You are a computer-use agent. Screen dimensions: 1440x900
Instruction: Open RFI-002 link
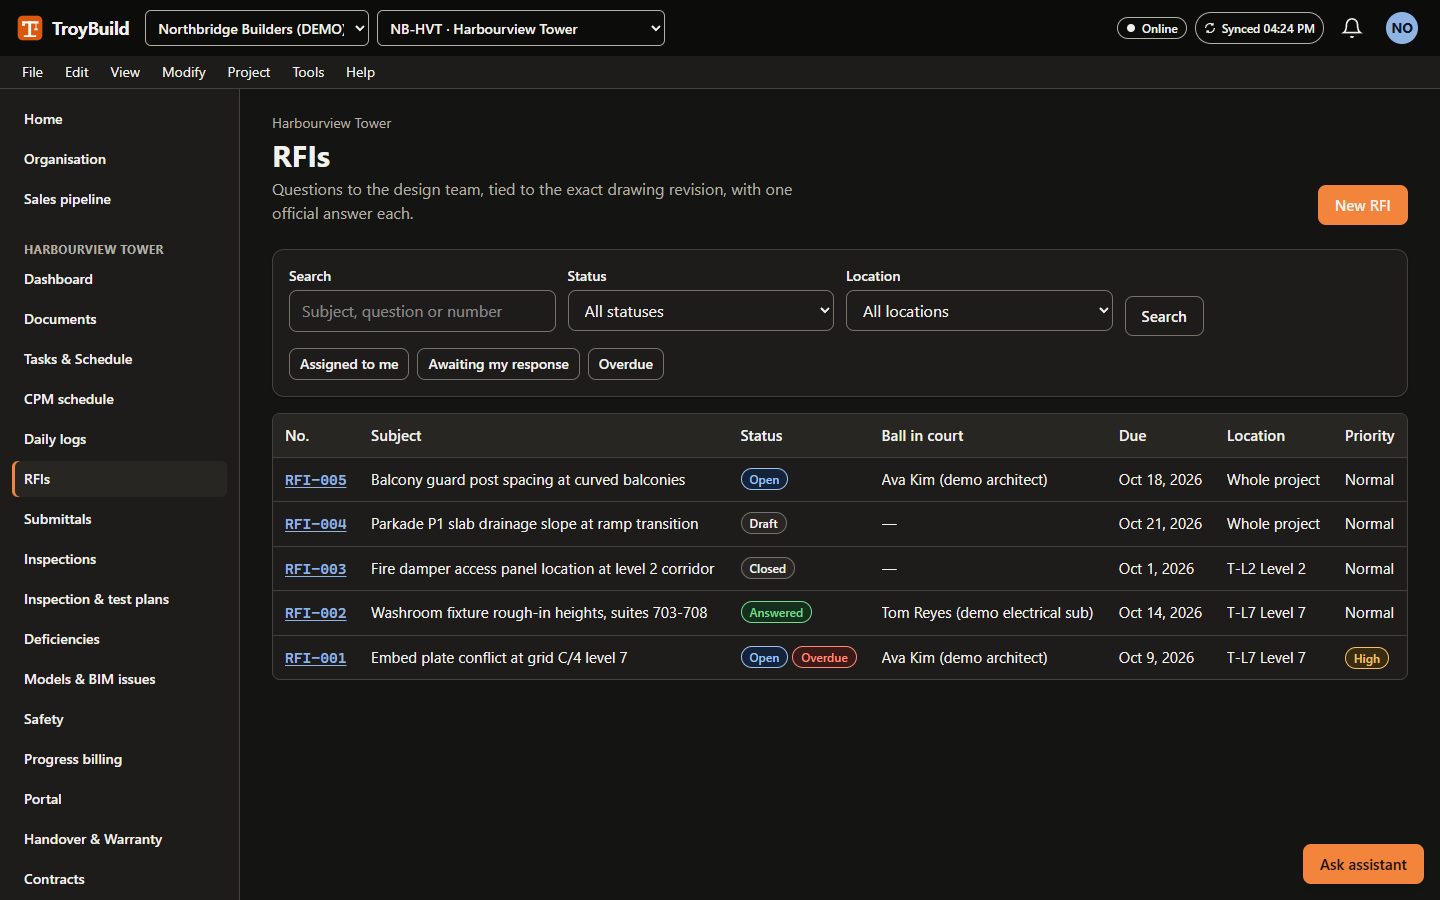click(315, 613)
